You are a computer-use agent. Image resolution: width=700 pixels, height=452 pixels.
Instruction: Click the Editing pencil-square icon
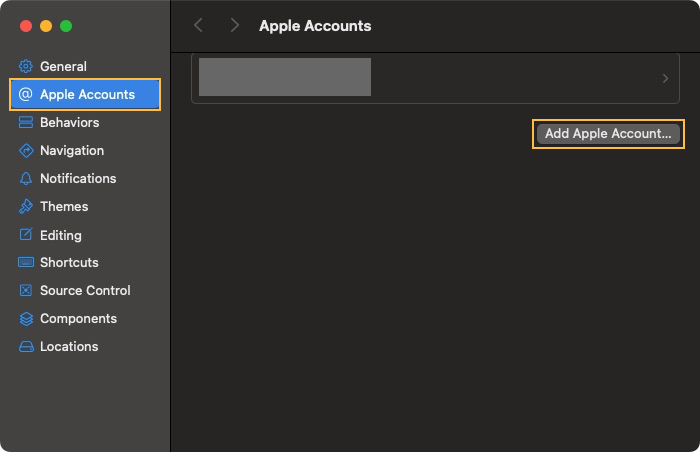26,234
